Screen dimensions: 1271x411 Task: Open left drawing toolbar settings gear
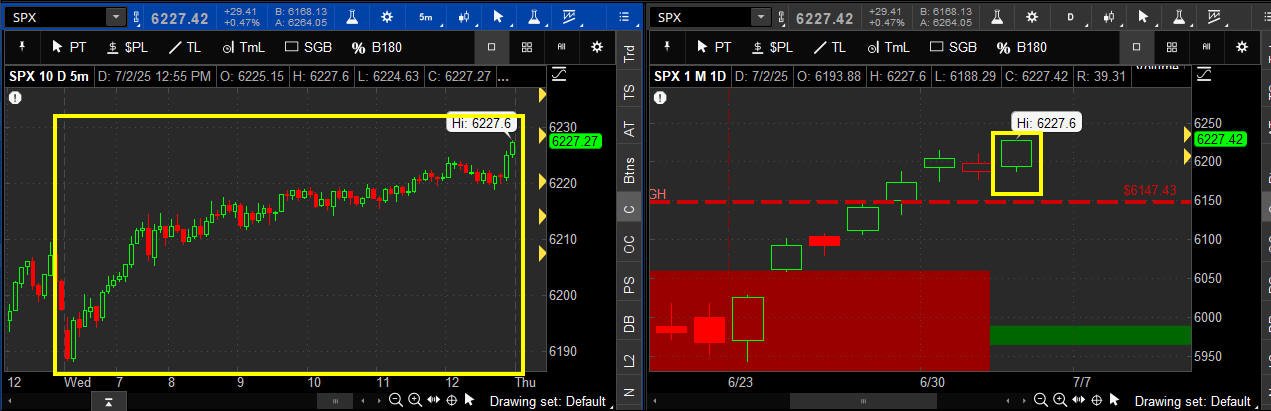[597, 47]
